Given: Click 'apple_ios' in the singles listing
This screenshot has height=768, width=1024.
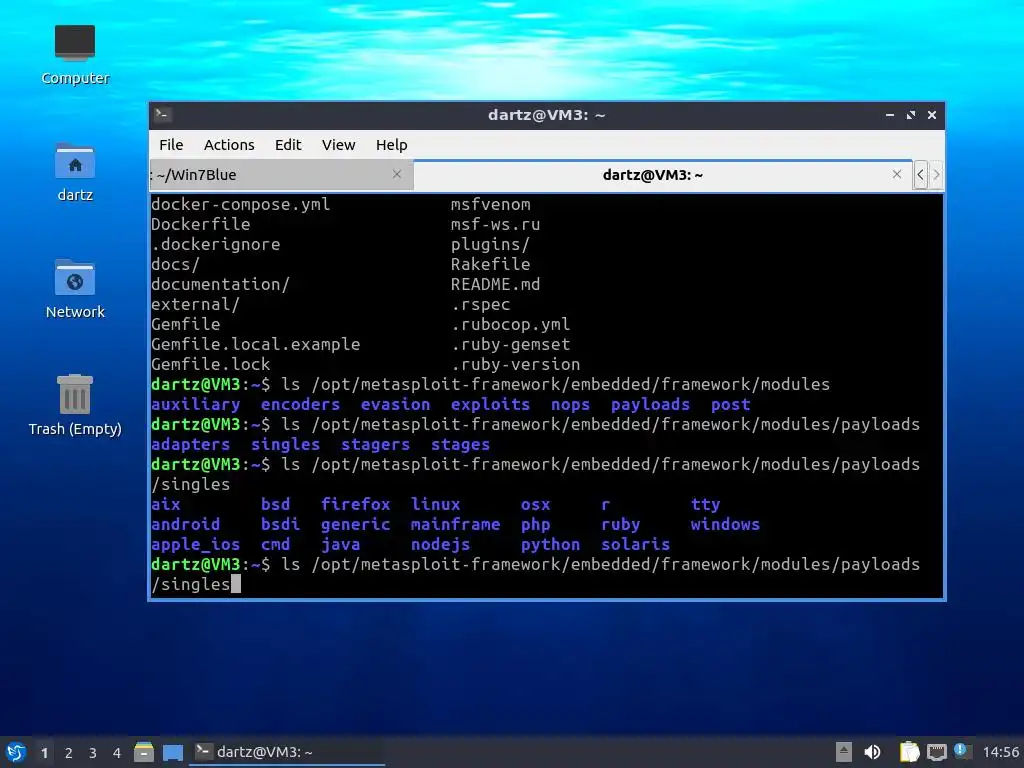Looking at the screenshot, I should (x=195, y=545).
